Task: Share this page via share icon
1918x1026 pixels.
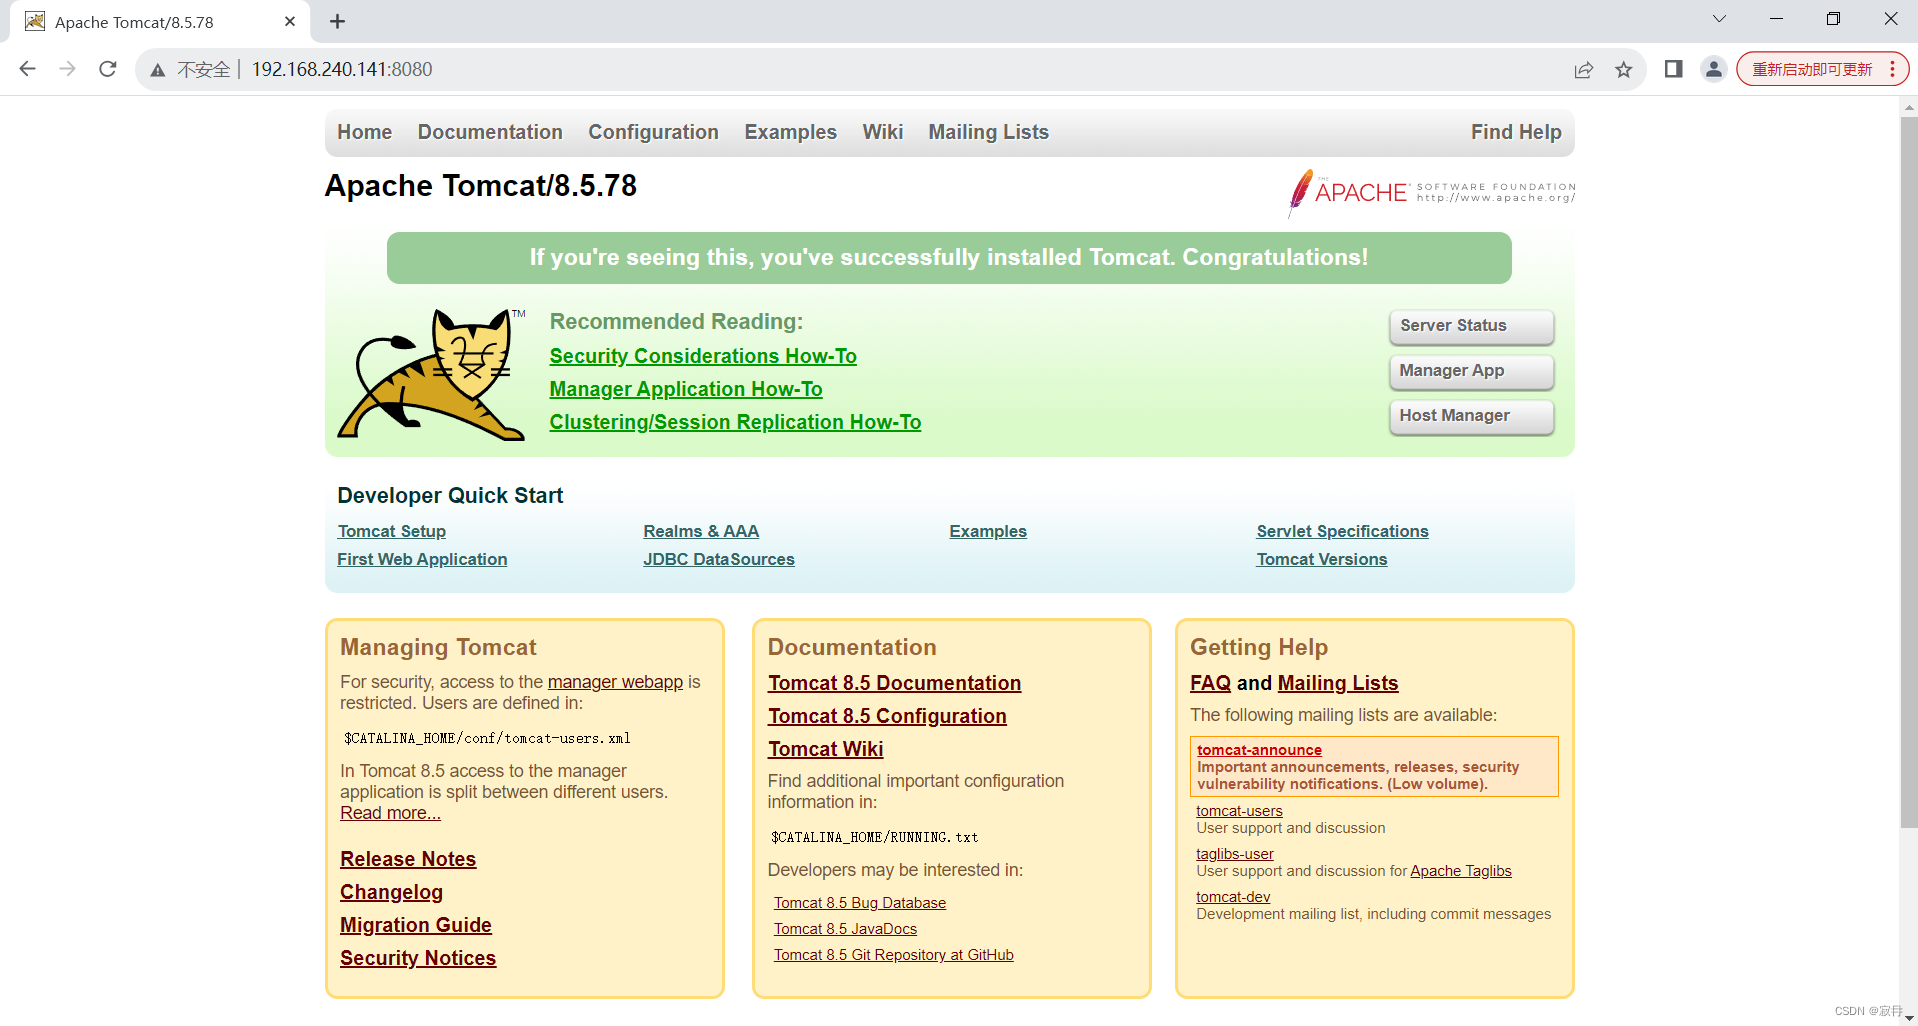Action: [1584, 69]
